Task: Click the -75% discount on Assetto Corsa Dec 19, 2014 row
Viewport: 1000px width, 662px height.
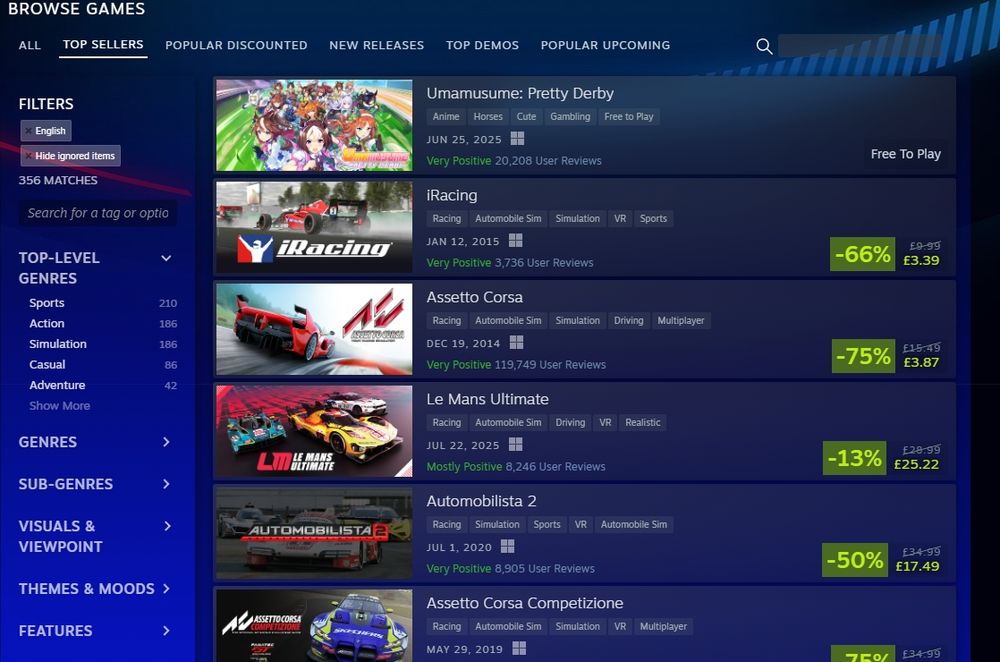Action: (x=863, y=356)
